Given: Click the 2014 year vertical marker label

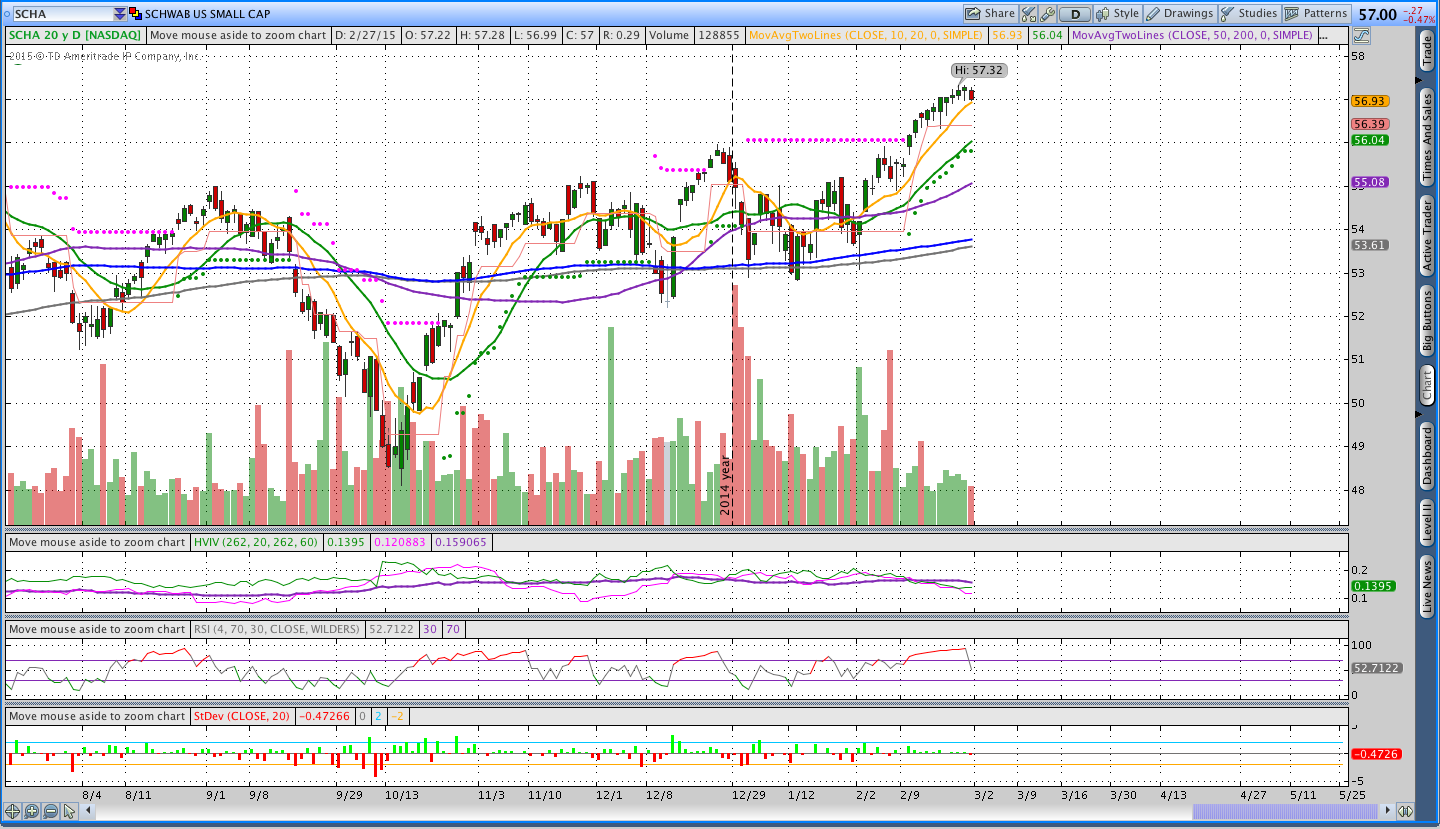Looking at the screenshot, I should coord(726,486).
